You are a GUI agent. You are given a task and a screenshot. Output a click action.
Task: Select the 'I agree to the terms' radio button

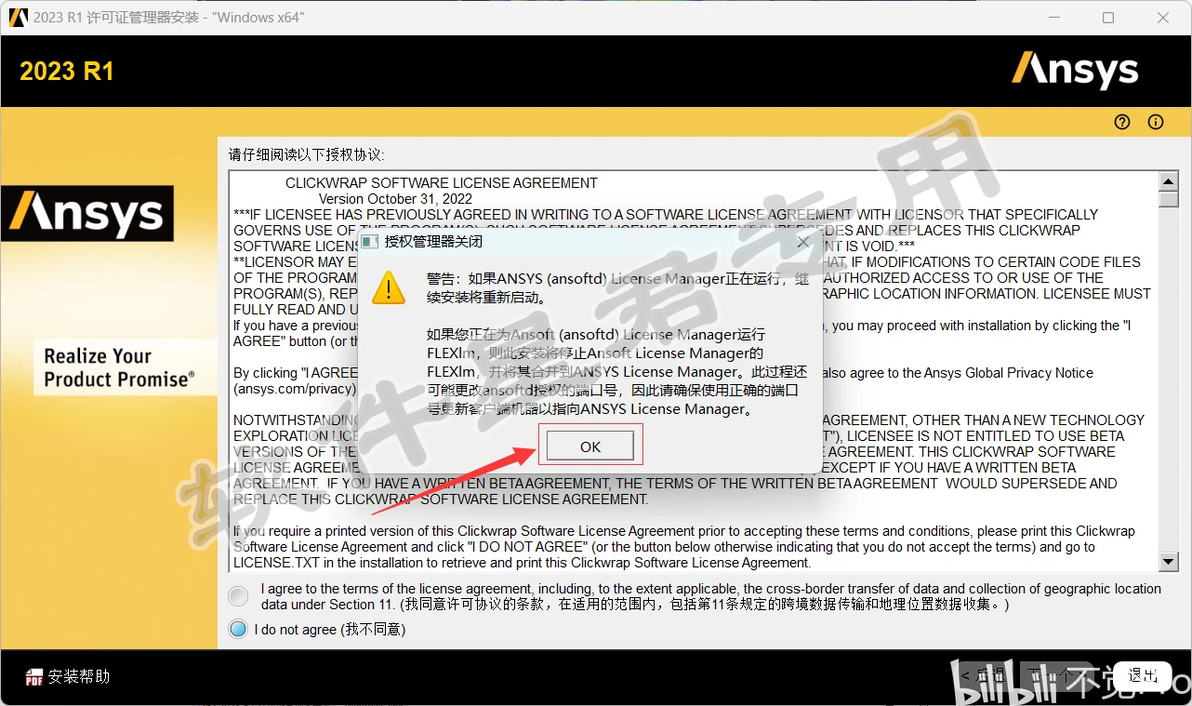[238, 597]
